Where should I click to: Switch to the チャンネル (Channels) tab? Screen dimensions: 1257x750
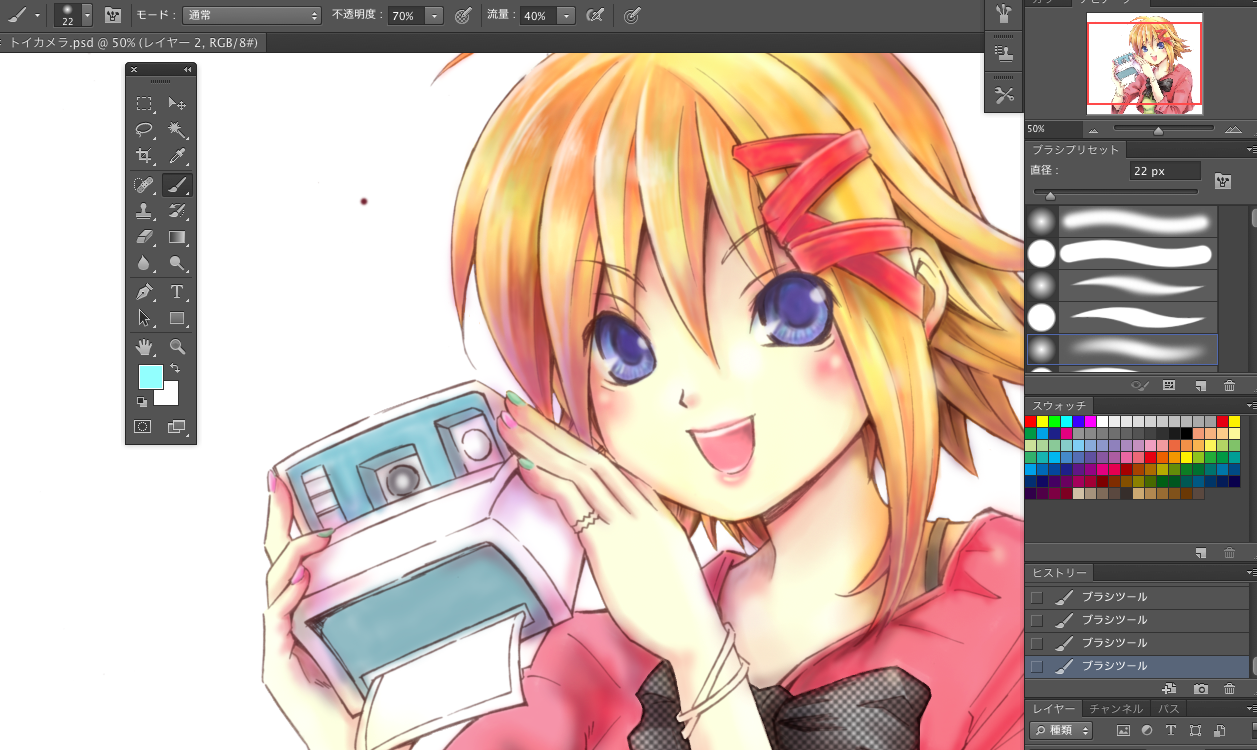coord(1118,709)
